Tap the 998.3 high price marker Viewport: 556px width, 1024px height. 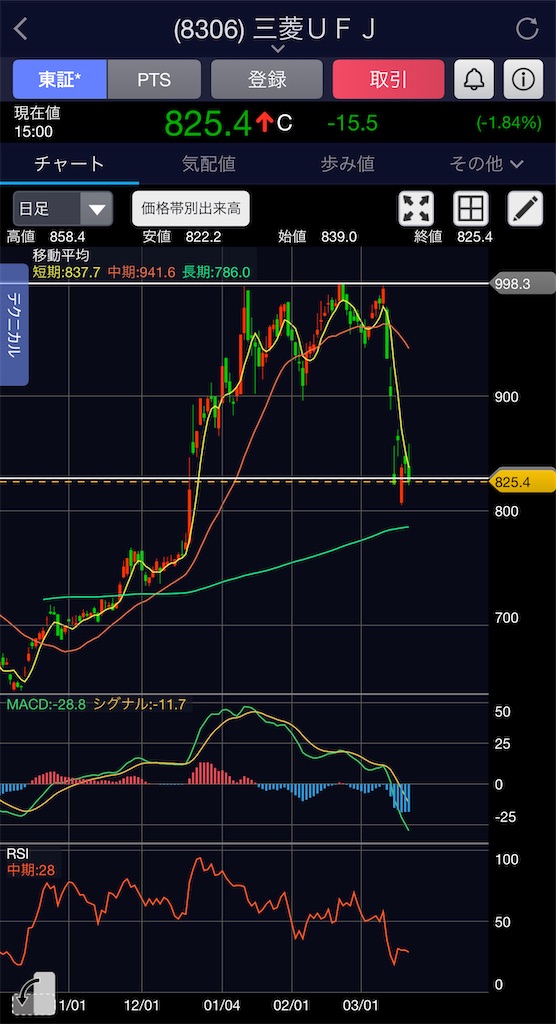pyautogui.click(x=525, y=285)
